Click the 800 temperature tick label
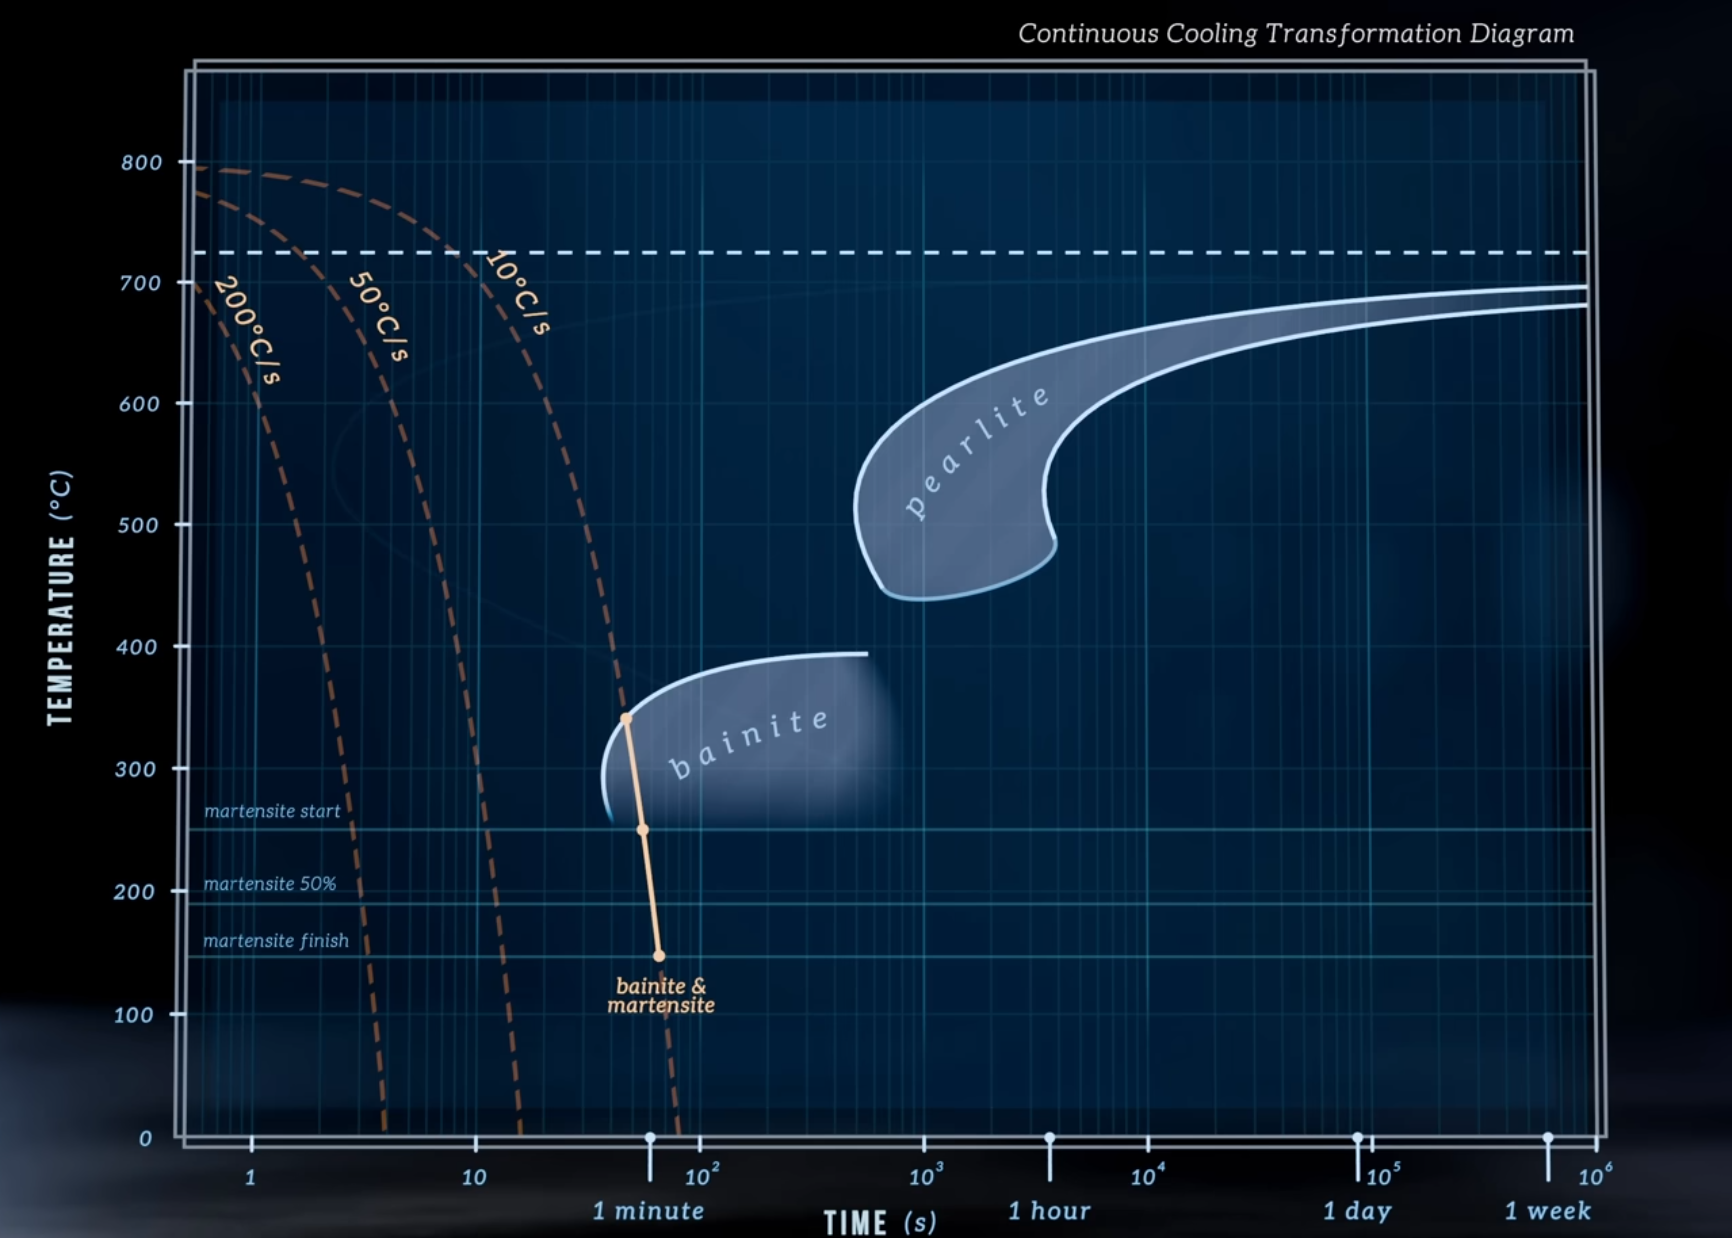The width and height of the screenshot is (1732, 1238). point(141,163)
